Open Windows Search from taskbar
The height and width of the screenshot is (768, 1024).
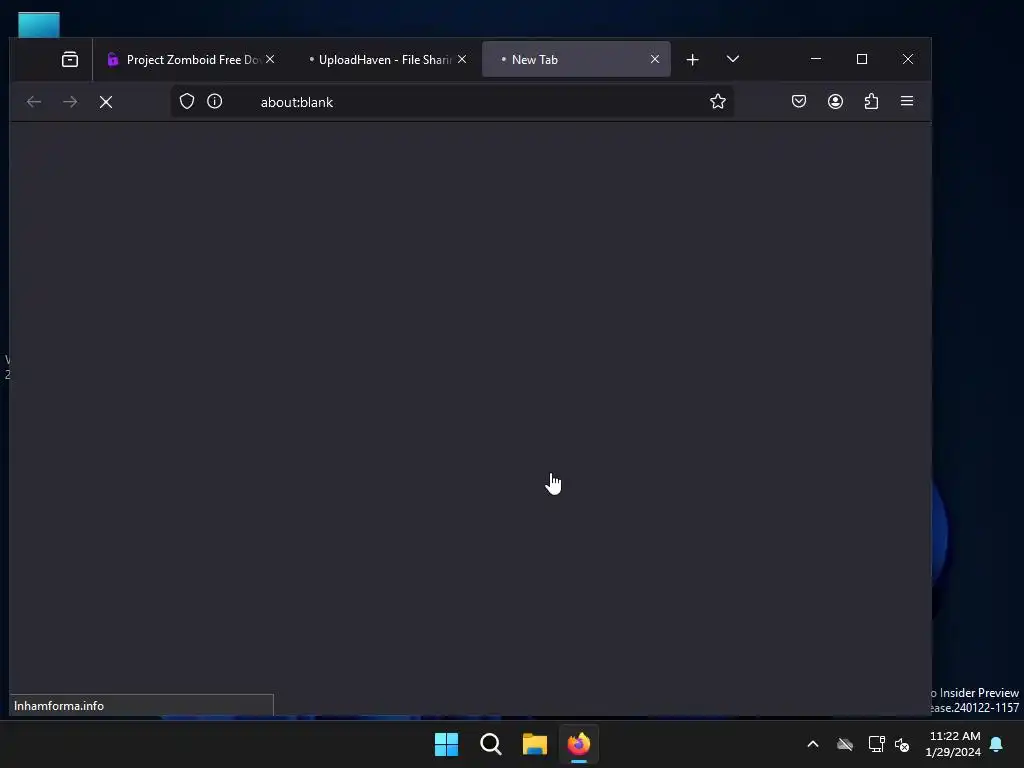[x=490, y=744]
